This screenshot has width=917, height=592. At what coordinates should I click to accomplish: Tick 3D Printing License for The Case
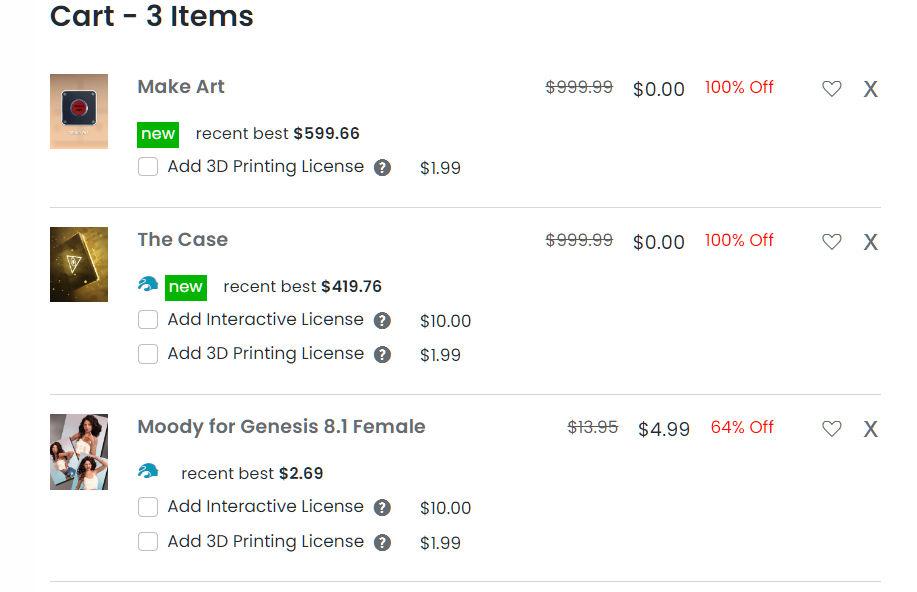148,354
